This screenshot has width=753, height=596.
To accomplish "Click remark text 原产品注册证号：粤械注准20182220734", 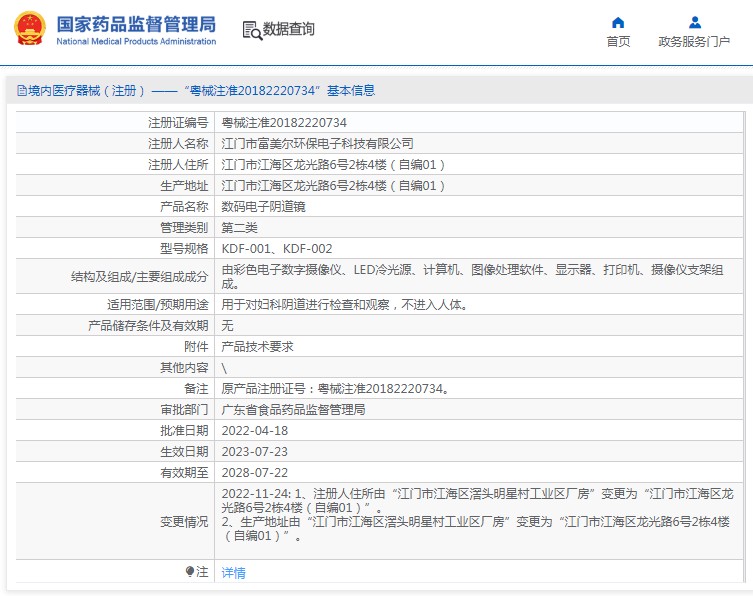I will [335, 389].
